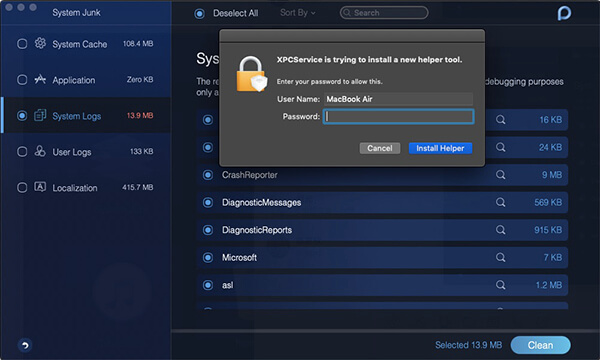Click the System Cache gear icon
The width and height of the screenshot is (600, 360).
tap(40, 43)
